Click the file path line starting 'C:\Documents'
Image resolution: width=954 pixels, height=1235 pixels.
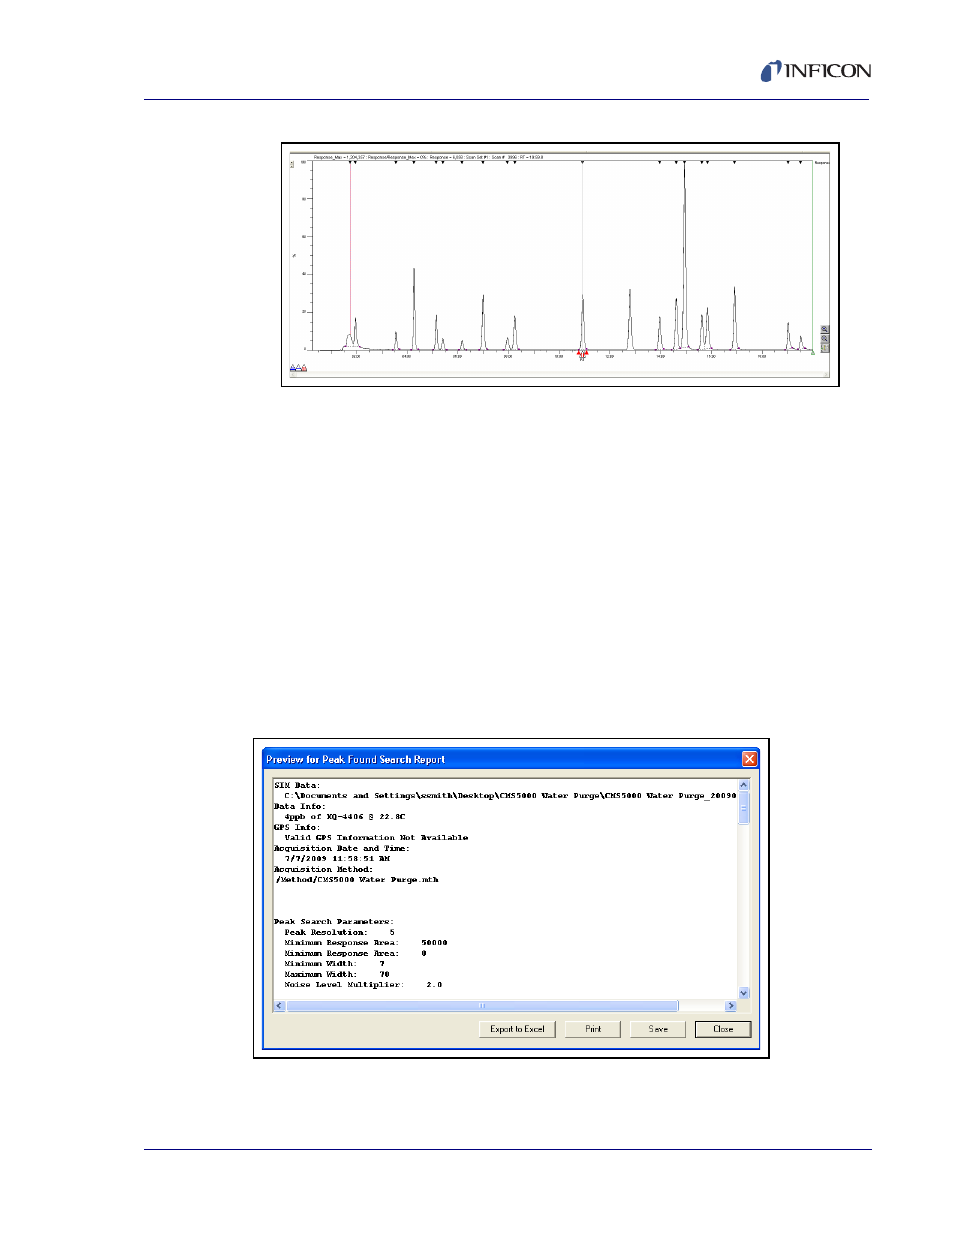[510, 796]
